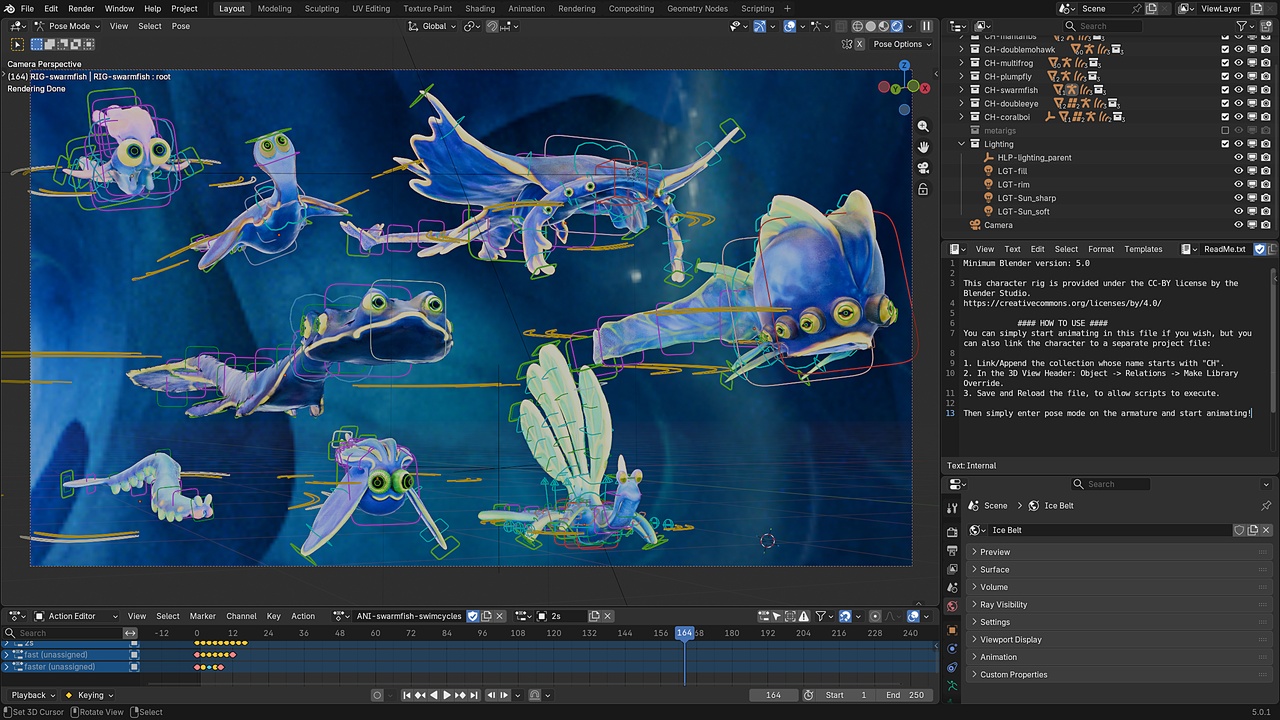Enable the metarigs collection checkbox
This screenshot has height=720, width=1280.
tap(1225, 130)
